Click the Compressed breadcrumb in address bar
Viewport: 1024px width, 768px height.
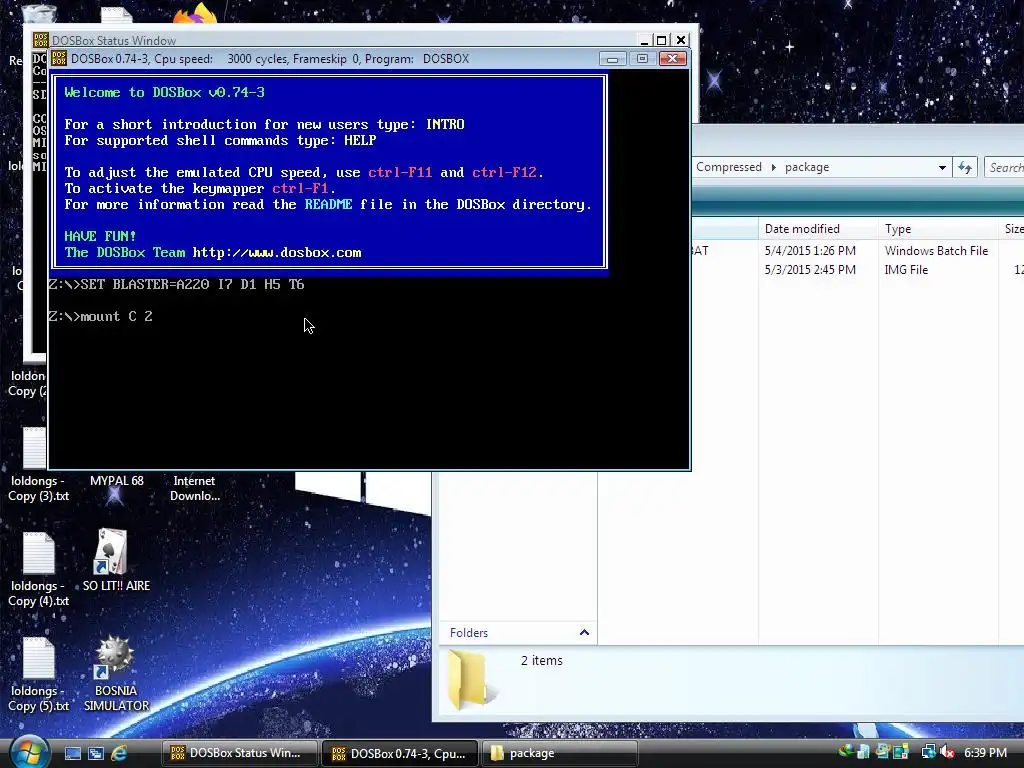729,167
